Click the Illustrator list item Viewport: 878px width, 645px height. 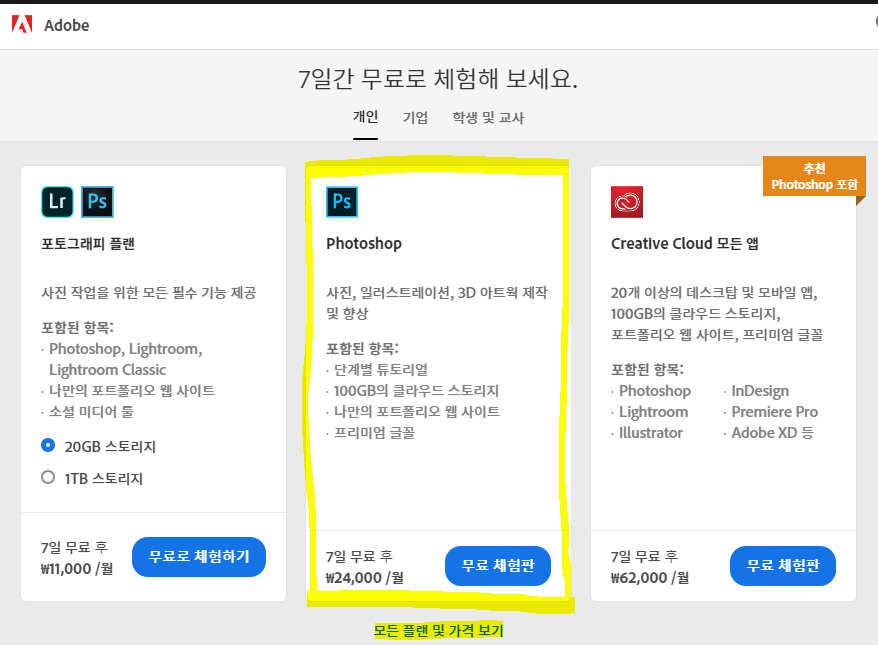[651, 433]
